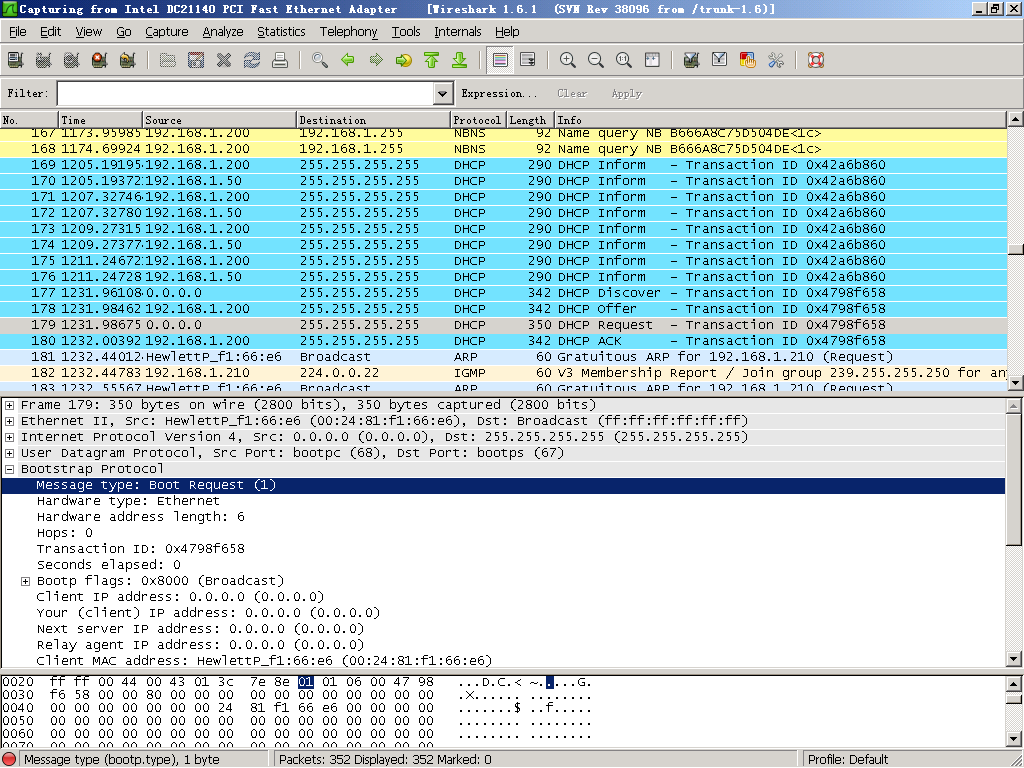Image resolution: width=1024 pixels, height=768 pixels.
Task: Edit coloring rules toolbar icon
Action: 748,60
